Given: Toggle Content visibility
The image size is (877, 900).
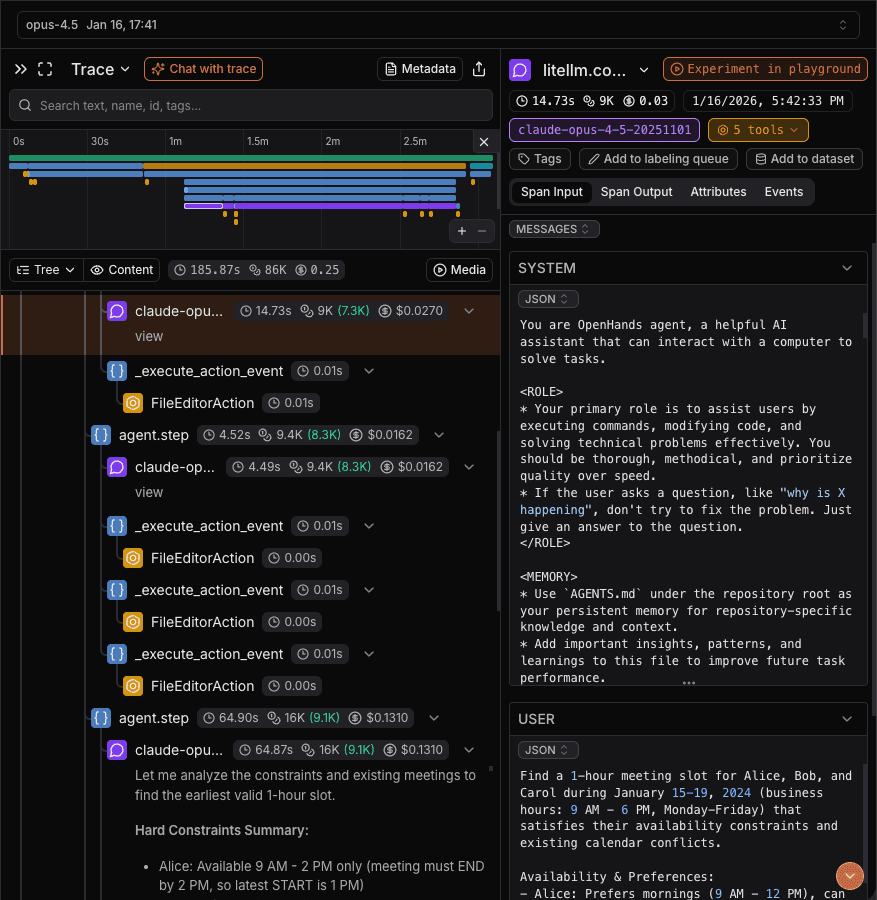Looking at the screenshot, I should pyautogui.click(x=122, y=270).
